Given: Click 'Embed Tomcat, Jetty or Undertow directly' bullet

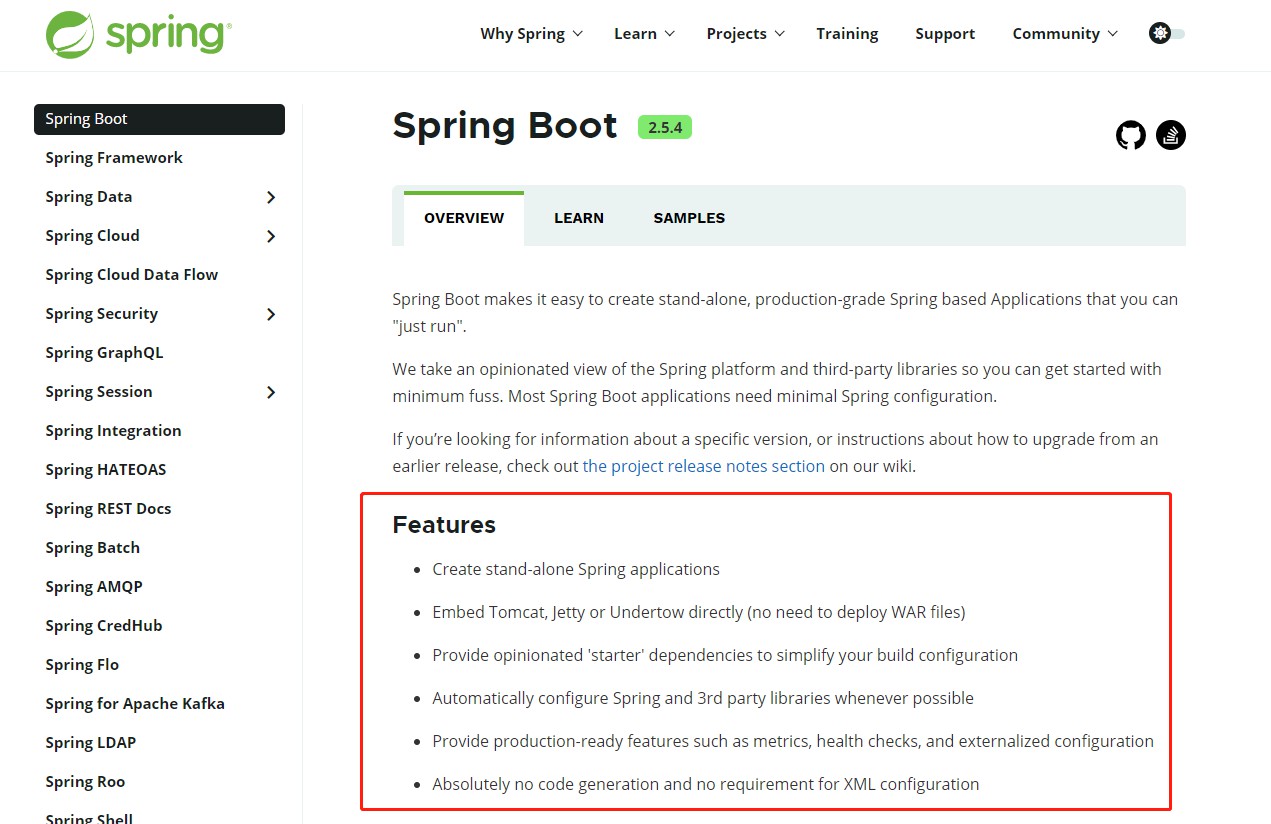Looking at the screenshot, I should tap(699, 612).
